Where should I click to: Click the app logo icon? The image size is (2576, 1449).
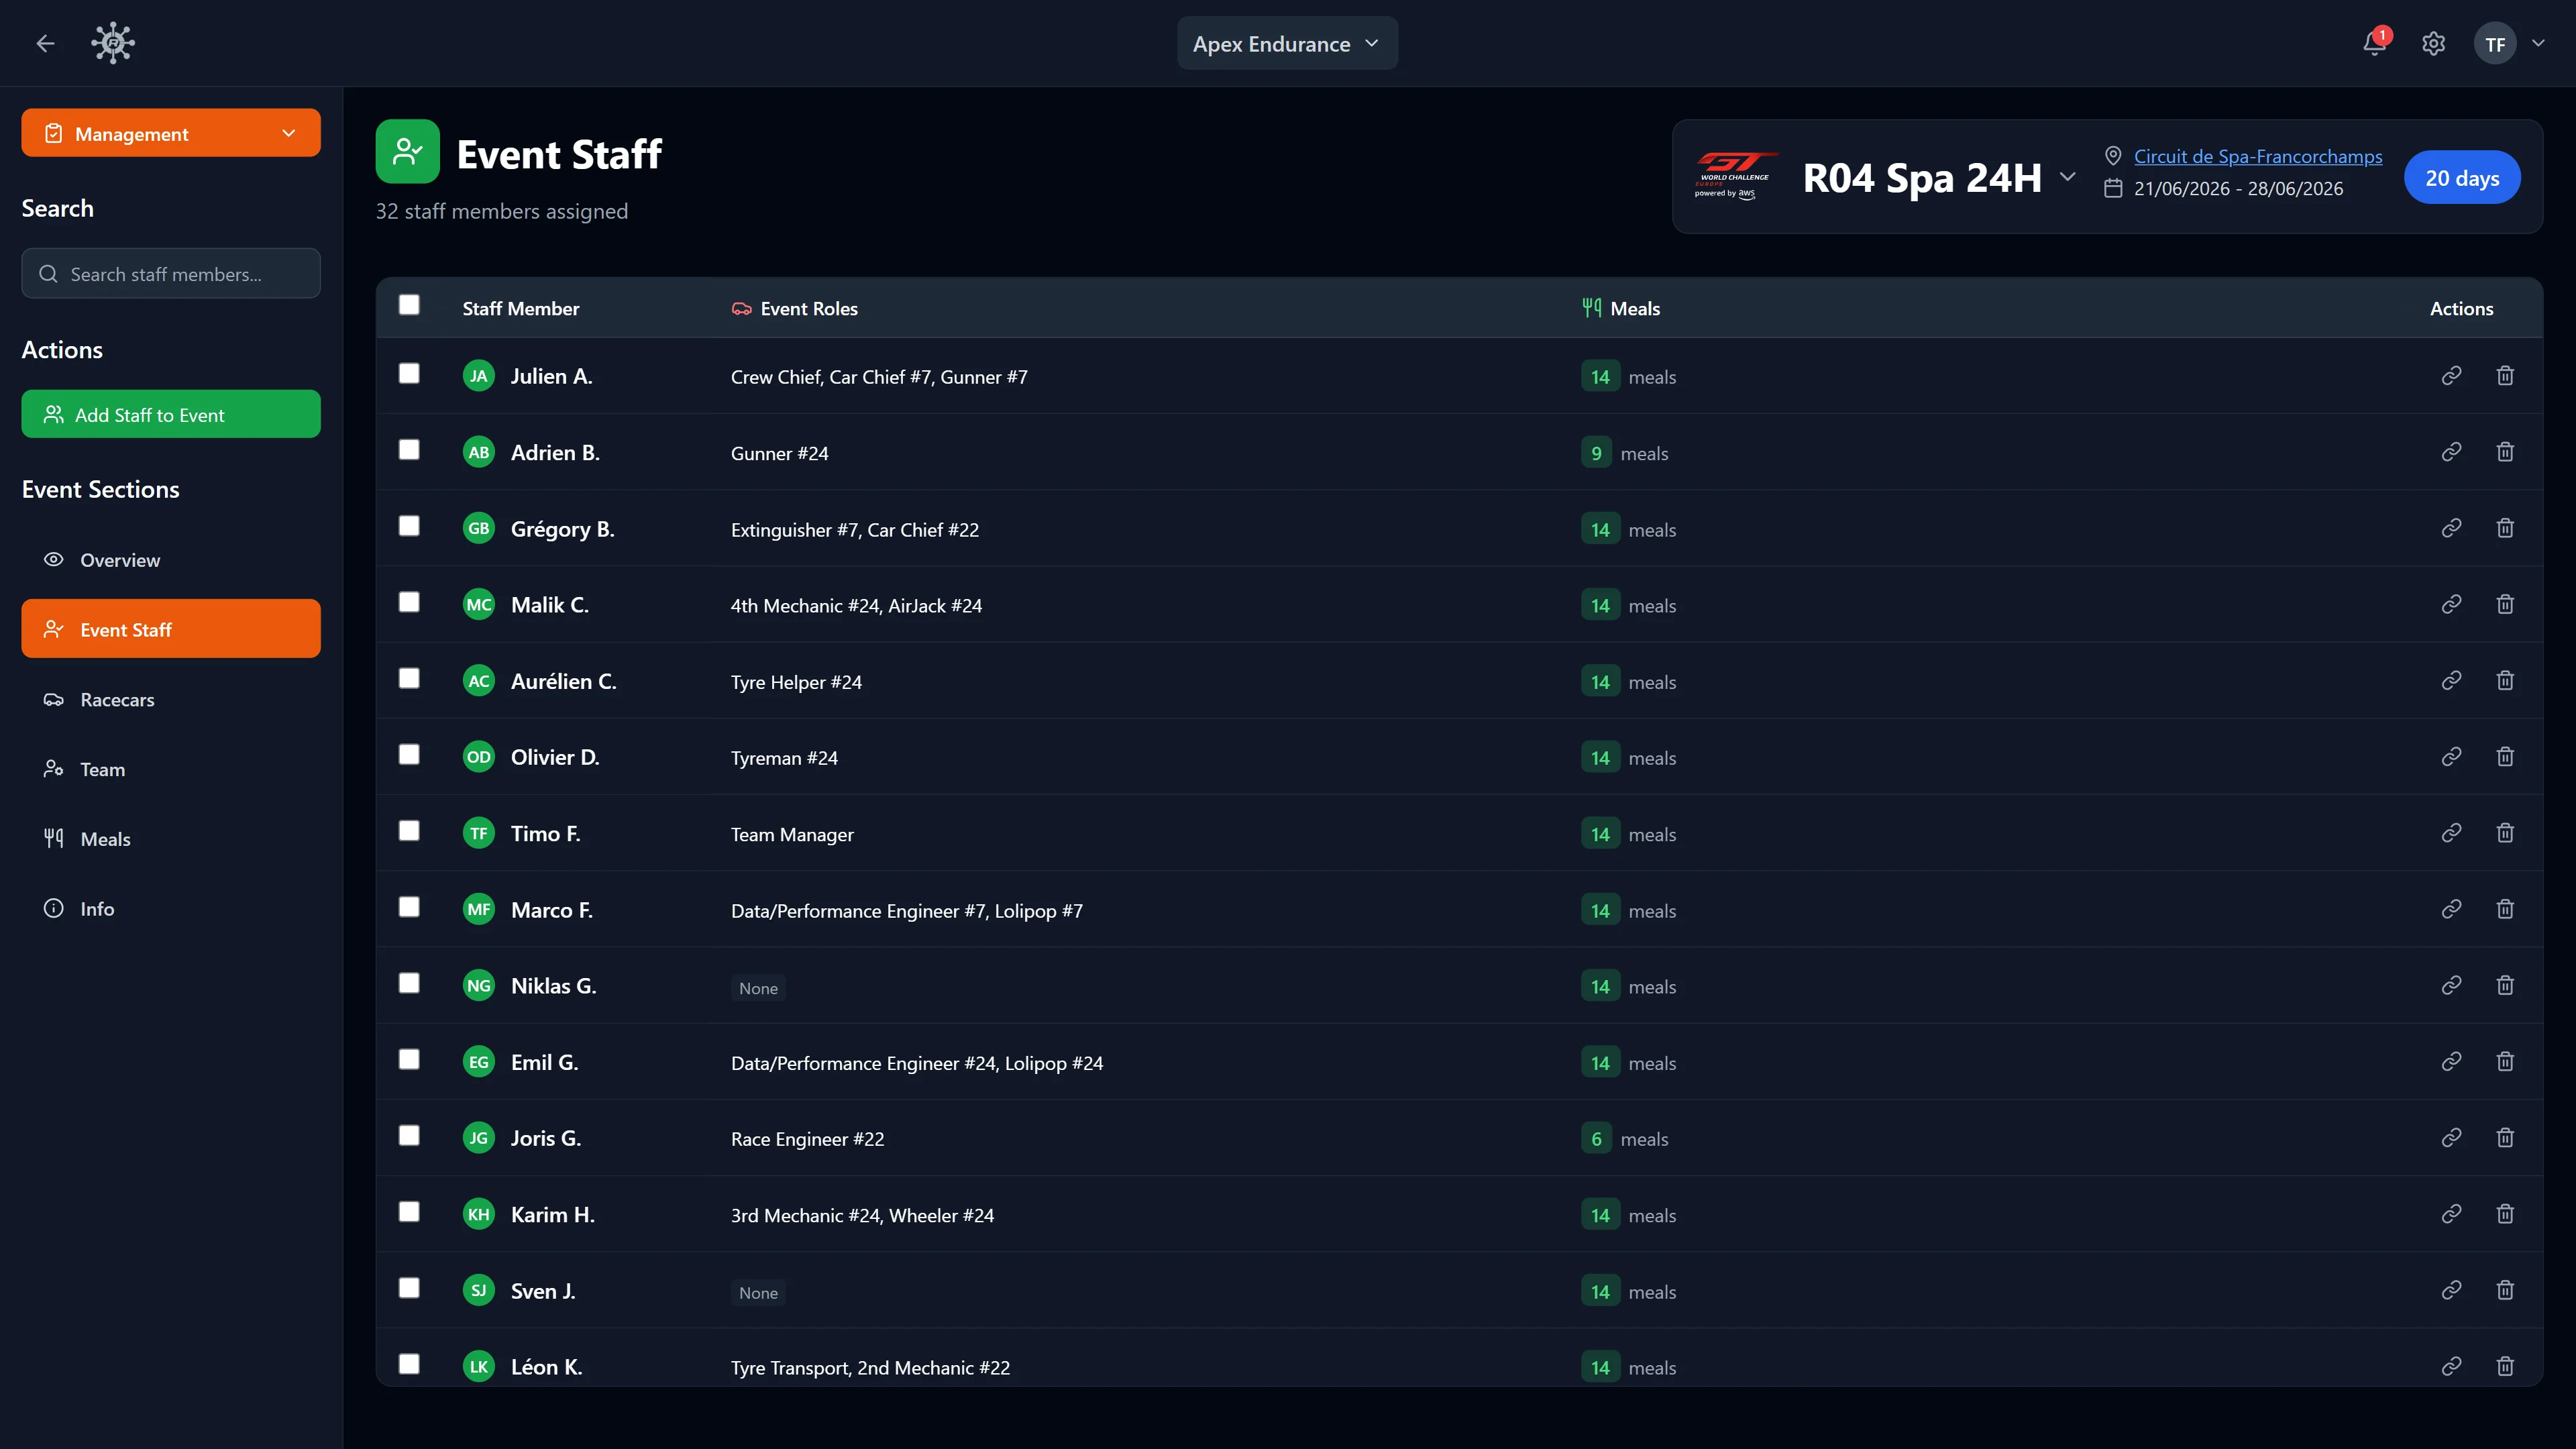(x=113, y=43)
